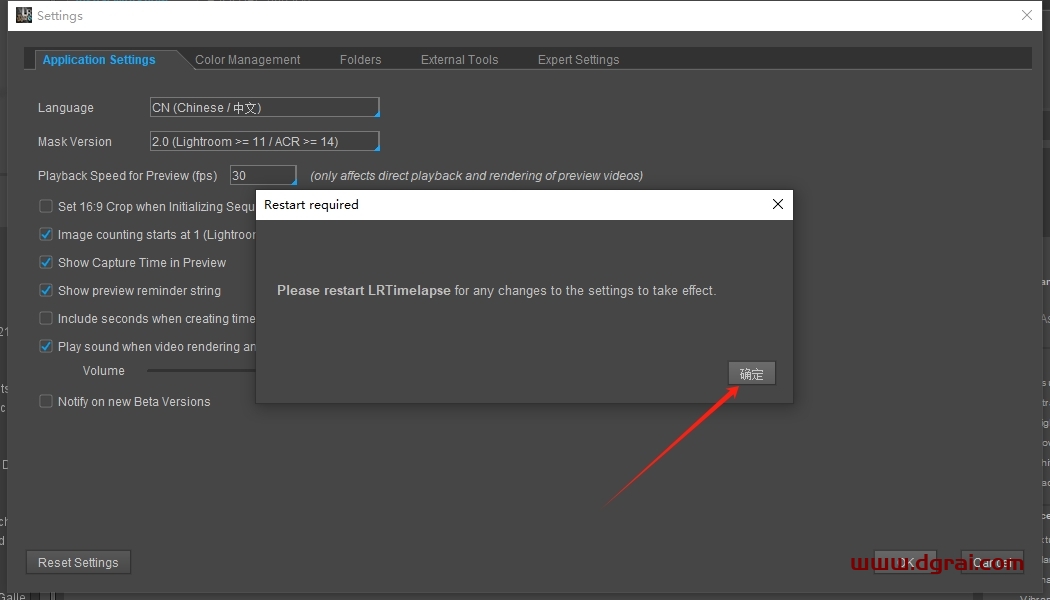1050x600 pixels.
Task: Select the External Tools tab
Action: tap(459, 60)
